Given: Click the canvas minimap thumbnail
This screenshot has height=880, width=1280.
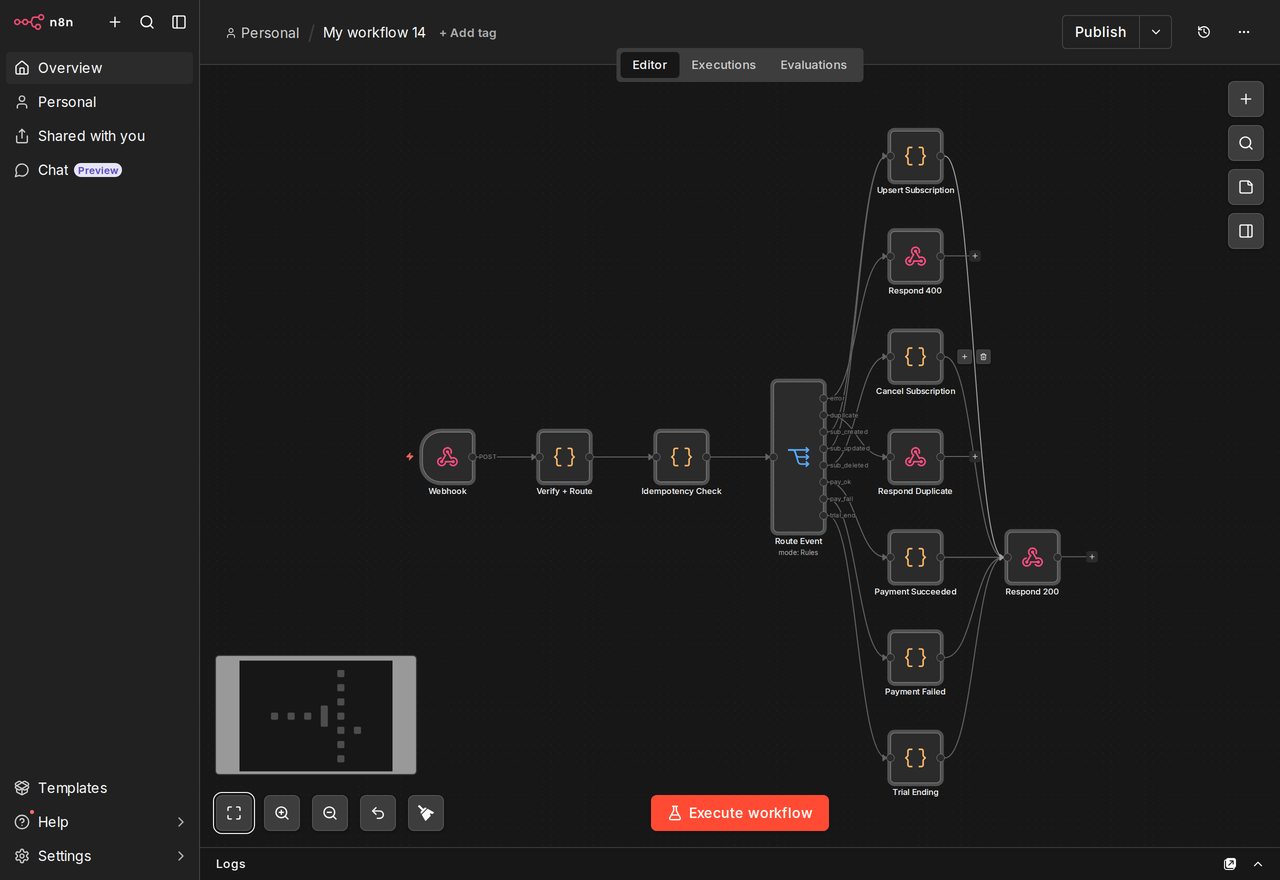Looking at the screenshot, I should 316,715.
